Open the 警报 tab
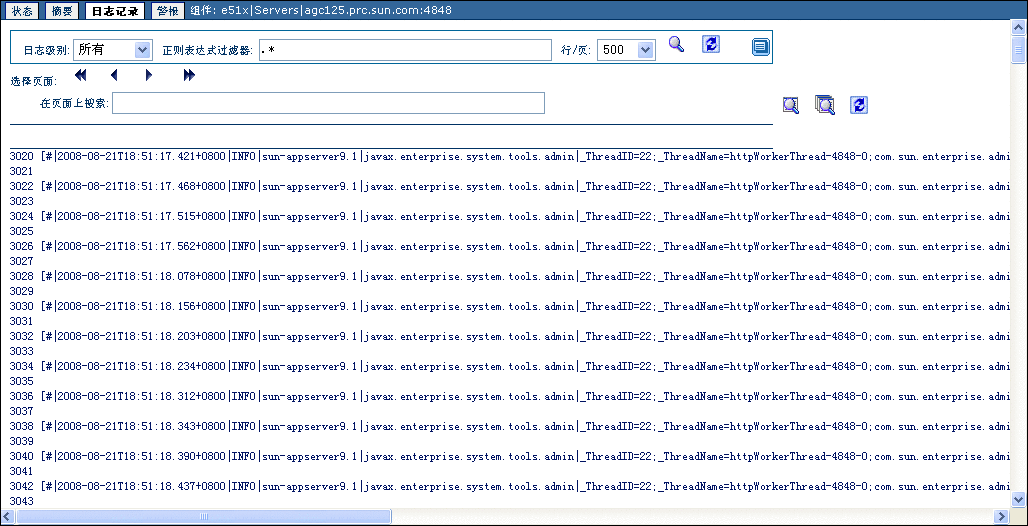The image size is (1028, 526). [167, 11]
